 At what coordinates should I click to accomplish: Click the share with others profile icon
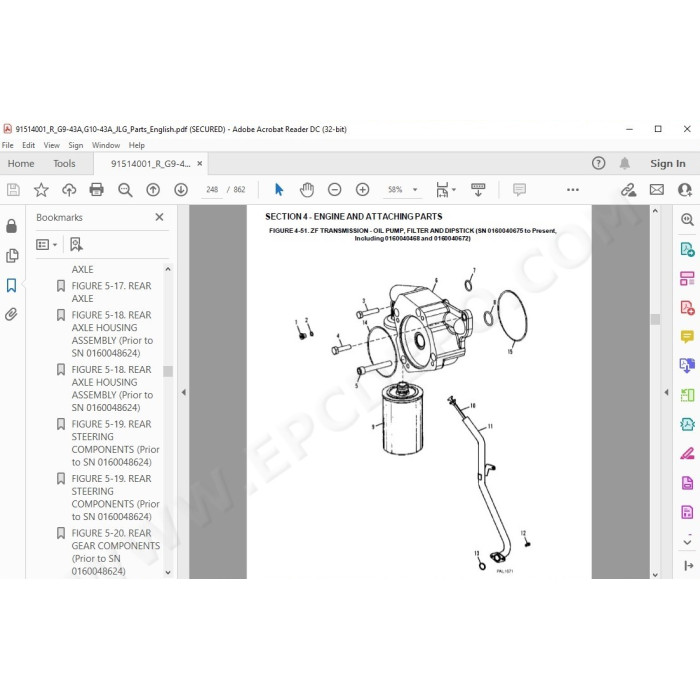684,190
